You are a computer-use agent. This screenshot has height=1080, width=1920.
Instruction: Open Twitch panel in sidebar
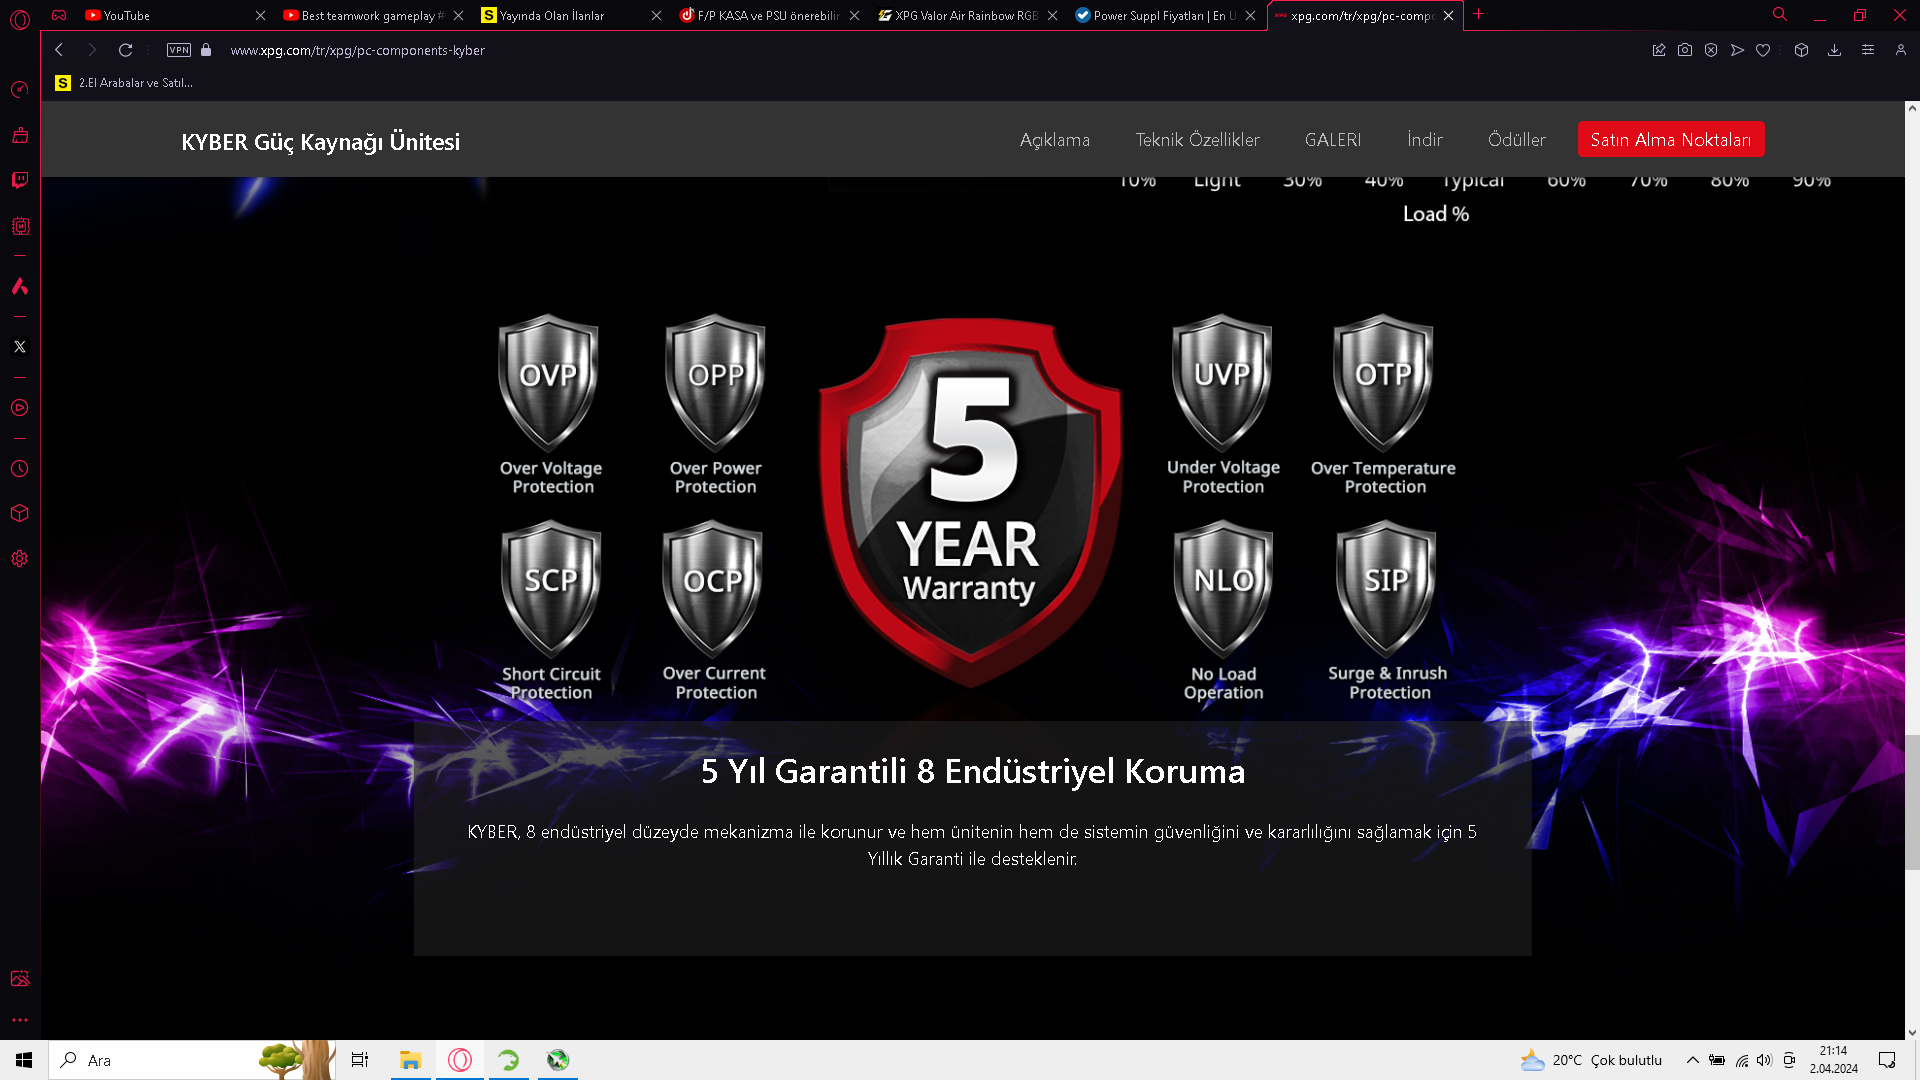point(20,180)
